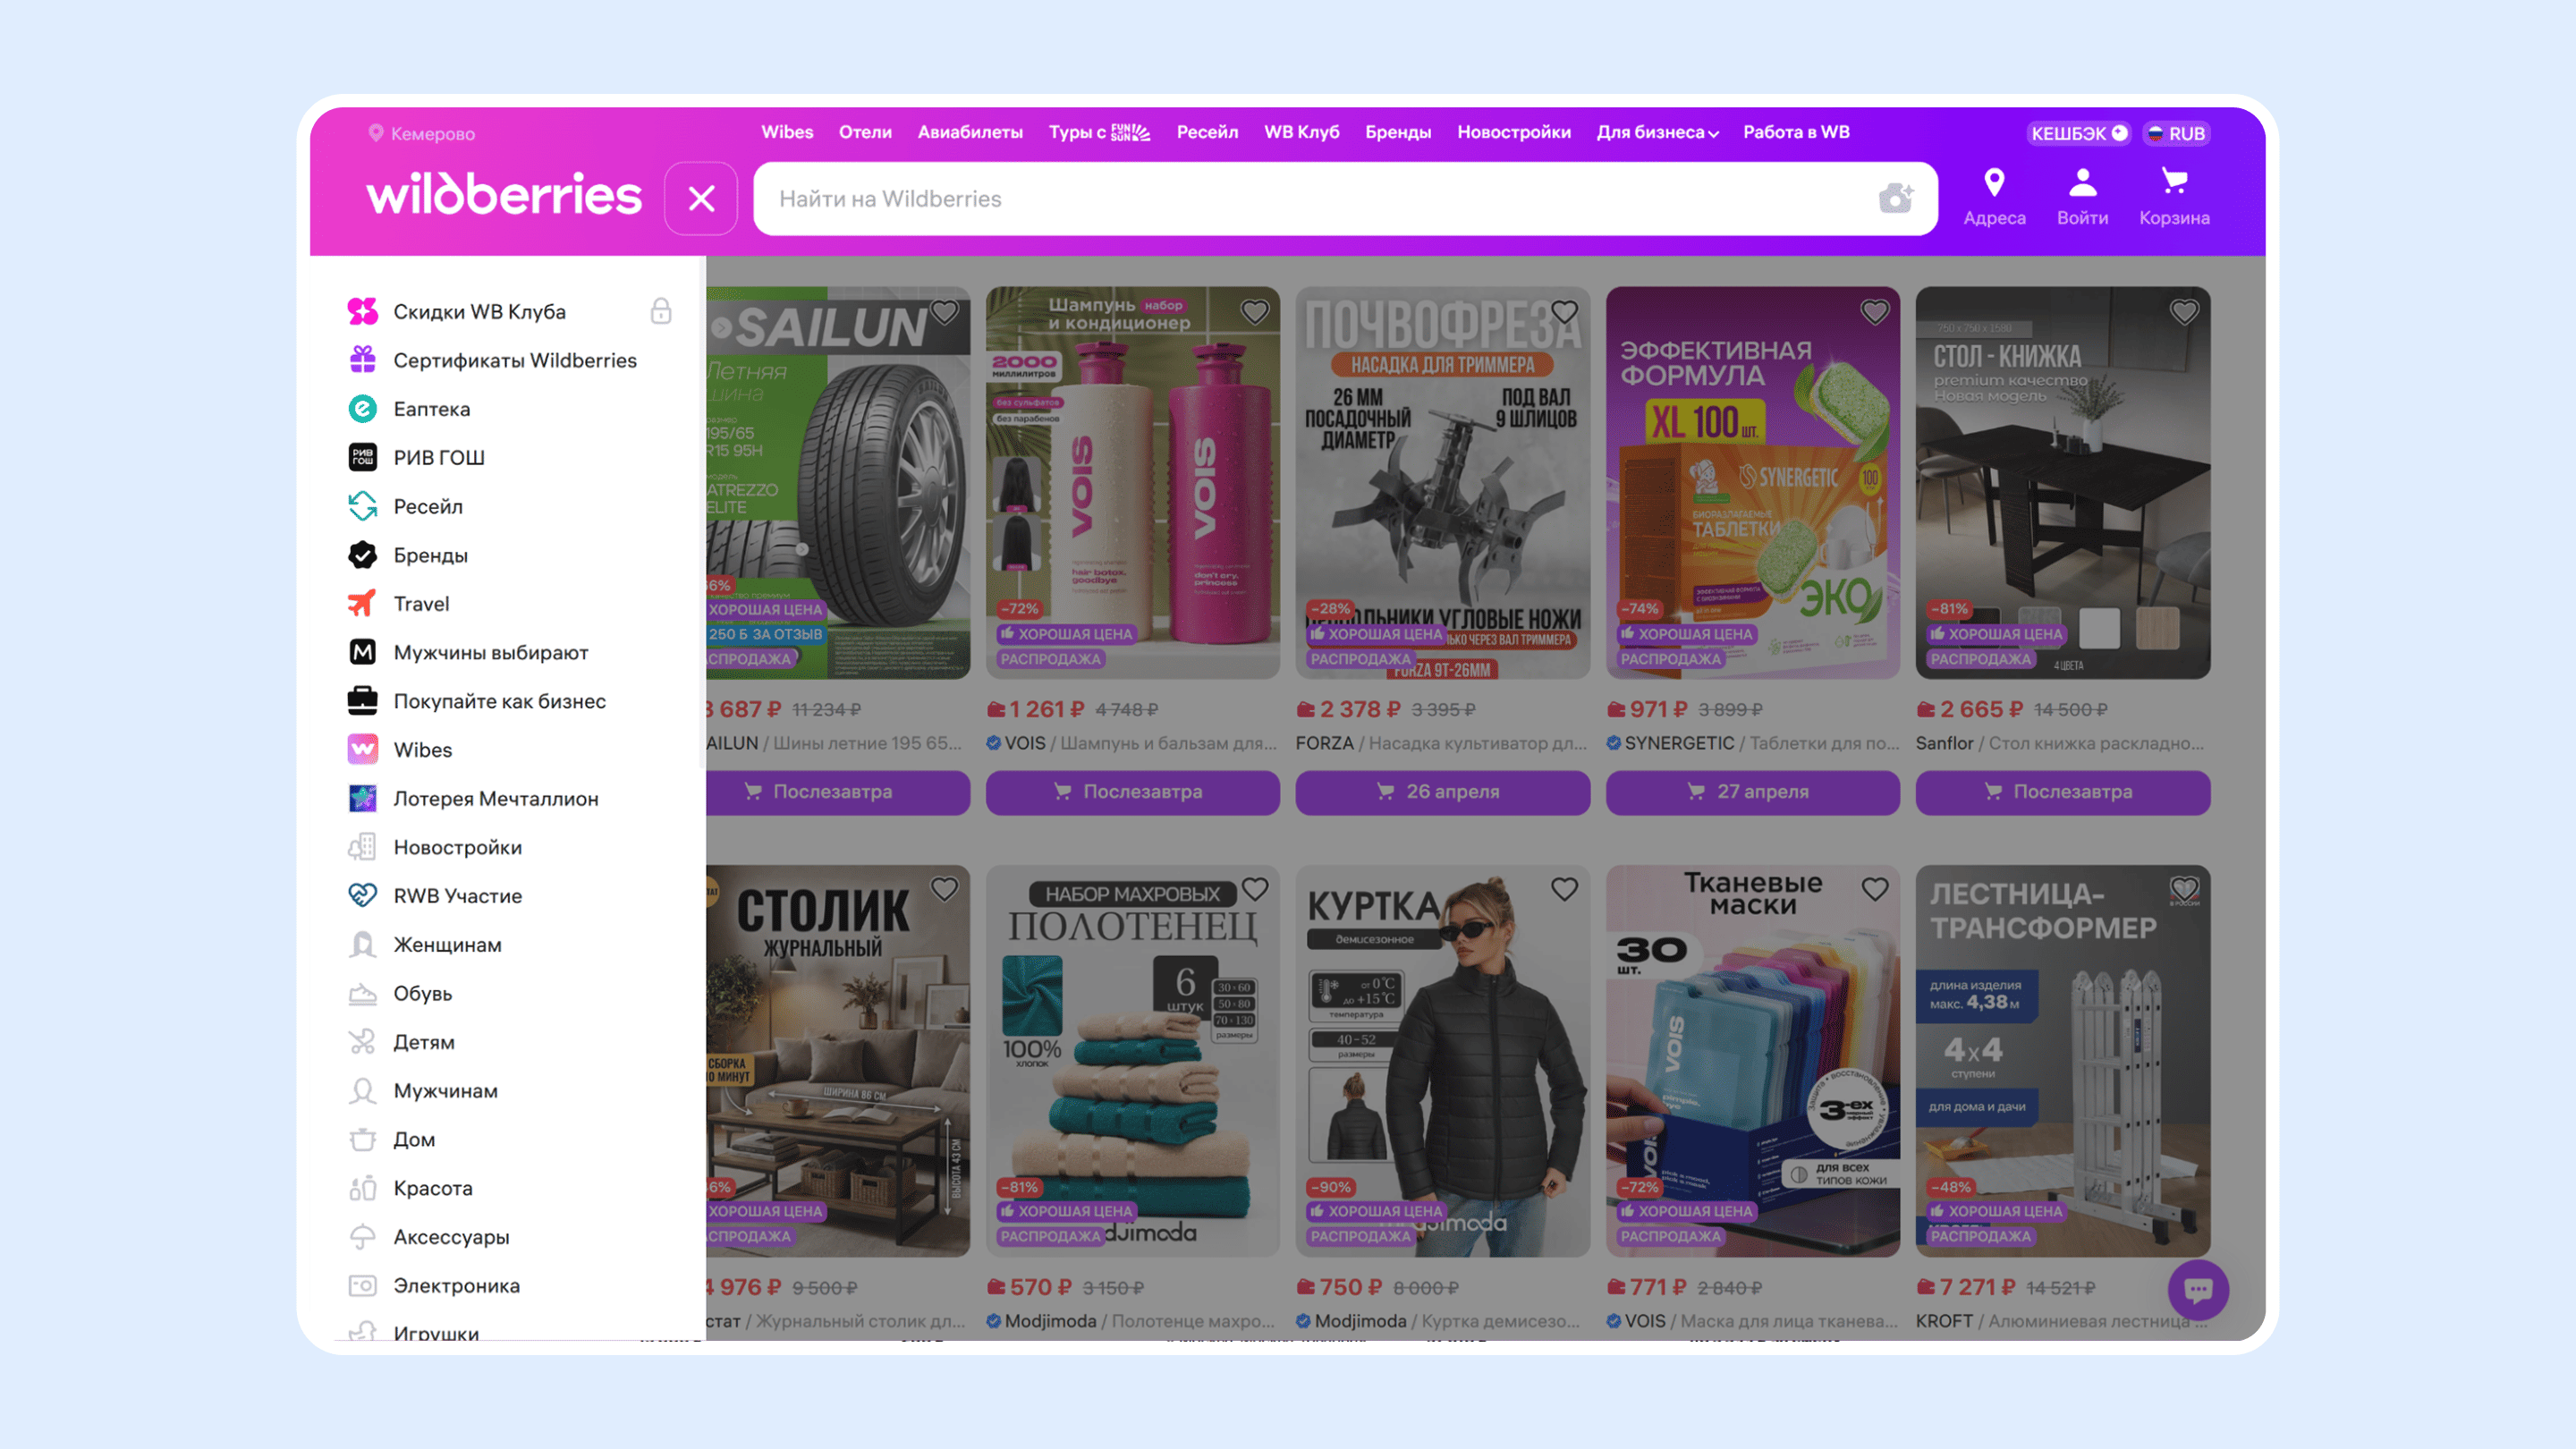Favorite the Sailun tire with heart

click(944, 312)
